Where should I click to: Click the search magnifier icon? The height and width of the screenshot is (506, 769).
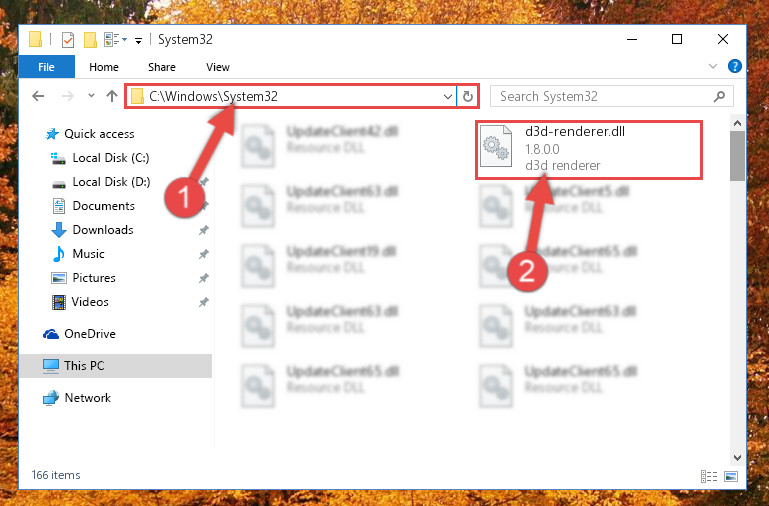pos(719,97)
